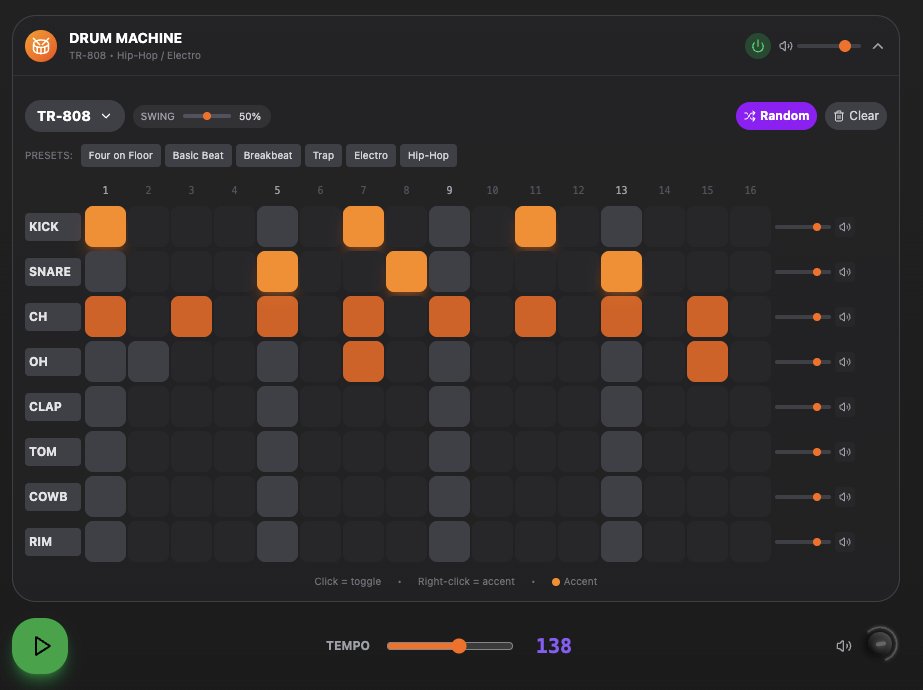The width and height of the screenshot is (923, 690).
Task: Select the CLAP instrument label
Action: point(53,407)
